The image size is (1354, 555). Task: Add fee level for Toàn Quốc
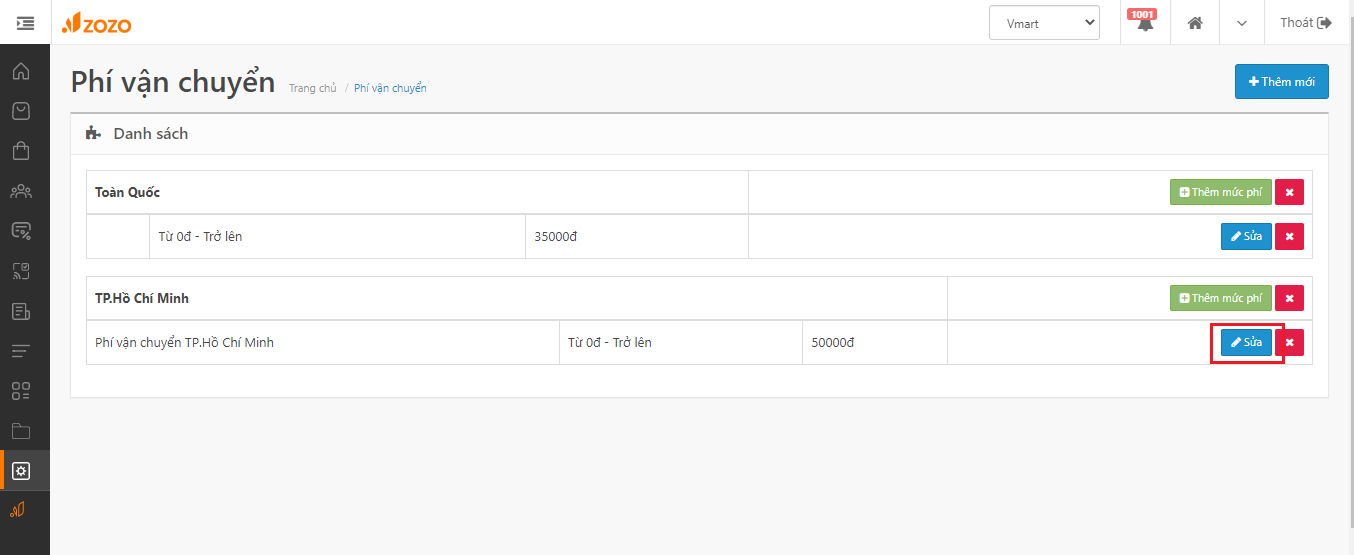pos(1221,192)
